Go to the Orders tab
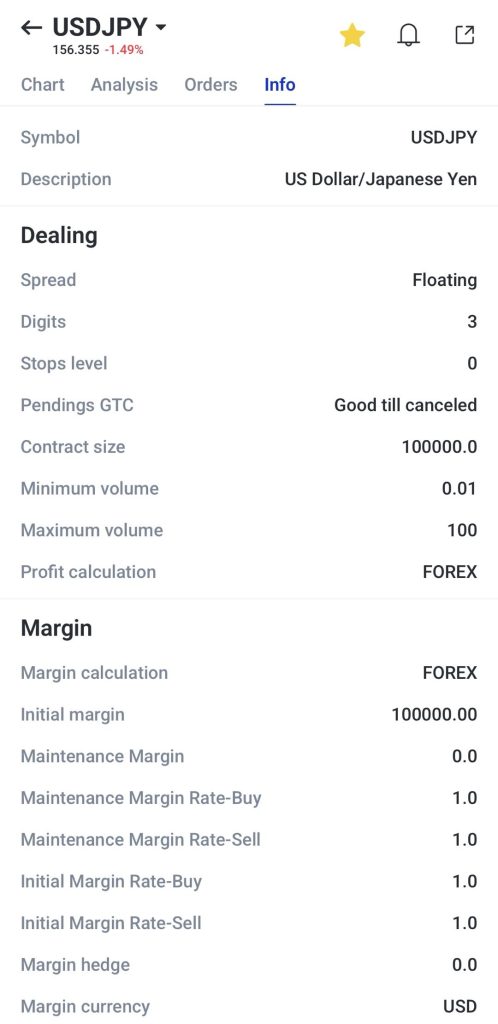This screenshot has height=1024, width=498. tap(211, 85)
